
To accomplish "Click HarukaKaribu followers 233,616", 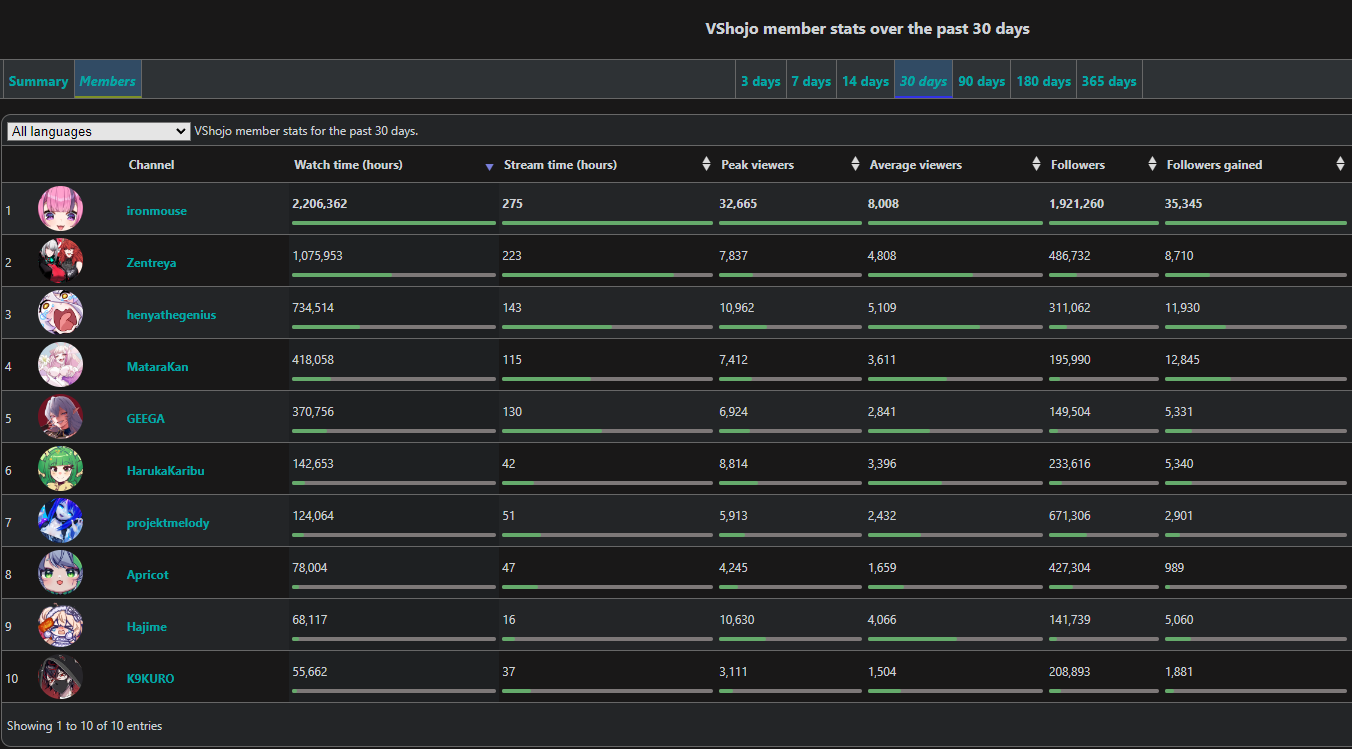I will [x=1070, y=464].
